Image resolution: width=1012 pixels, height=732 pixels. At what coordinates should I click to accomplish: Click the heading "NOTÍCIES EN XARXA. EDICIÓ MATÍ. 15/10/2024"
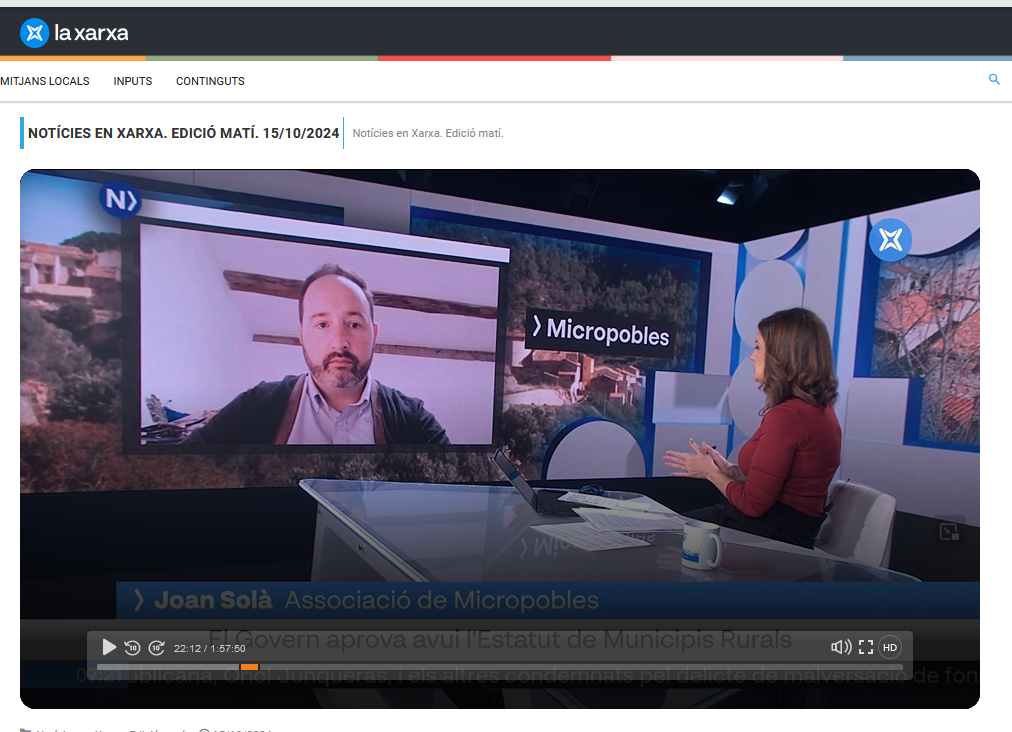[x=183, y=133]
